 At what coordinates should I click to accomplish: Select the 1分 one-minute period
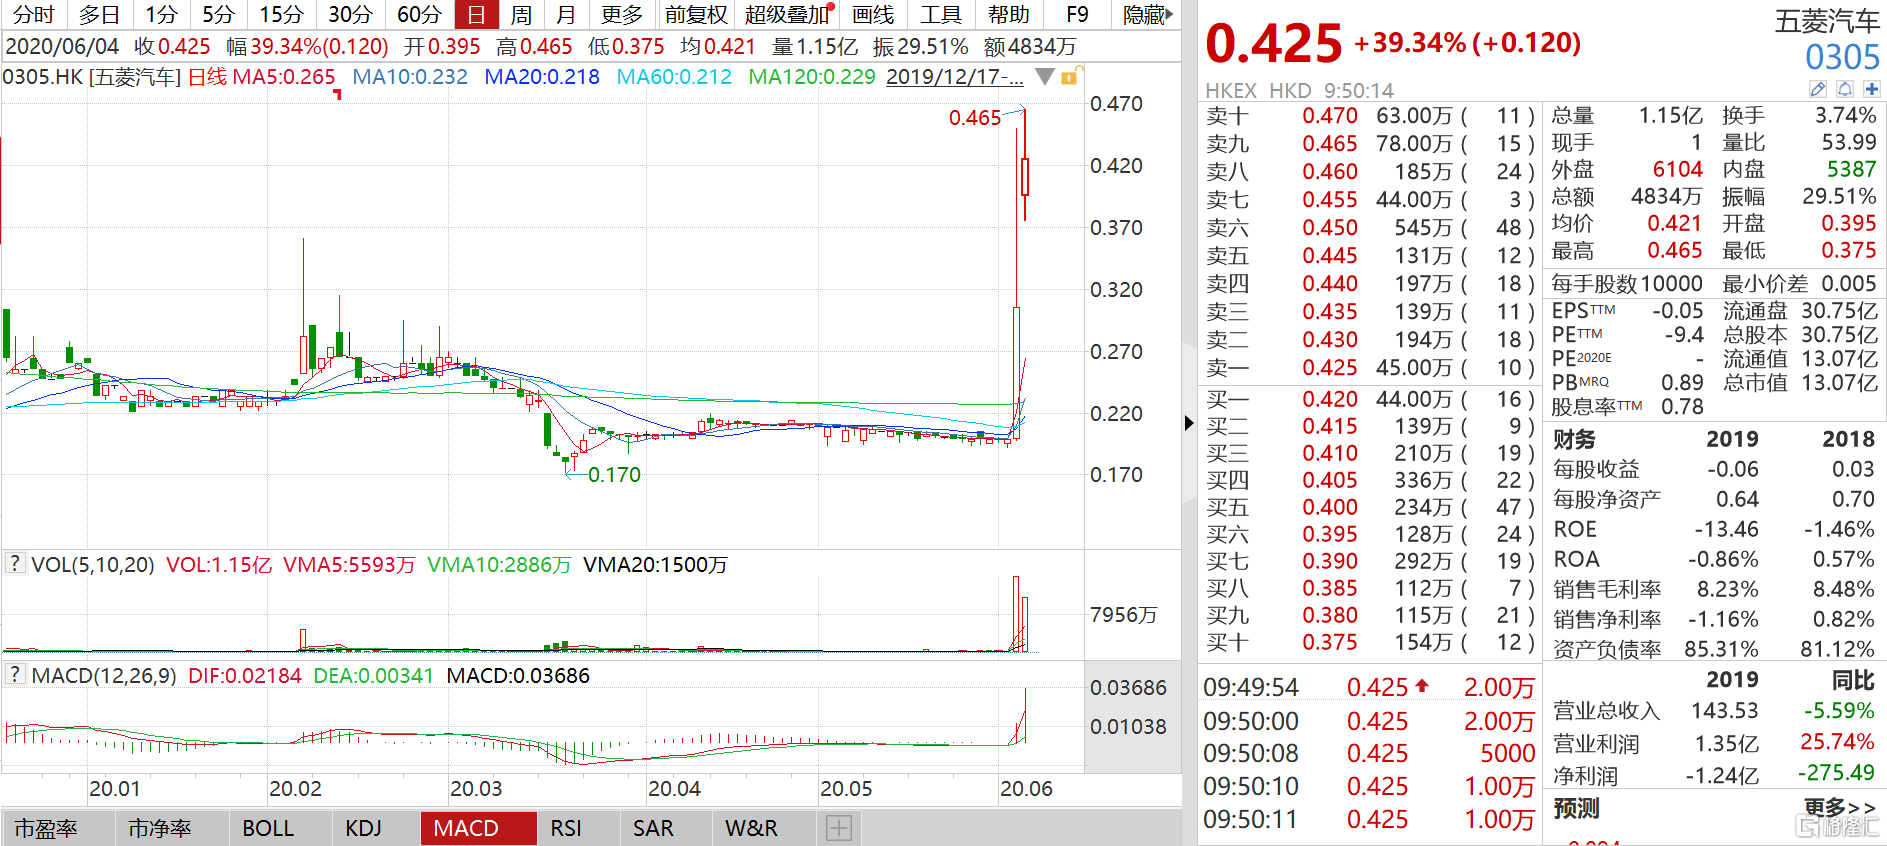point(161,14)
